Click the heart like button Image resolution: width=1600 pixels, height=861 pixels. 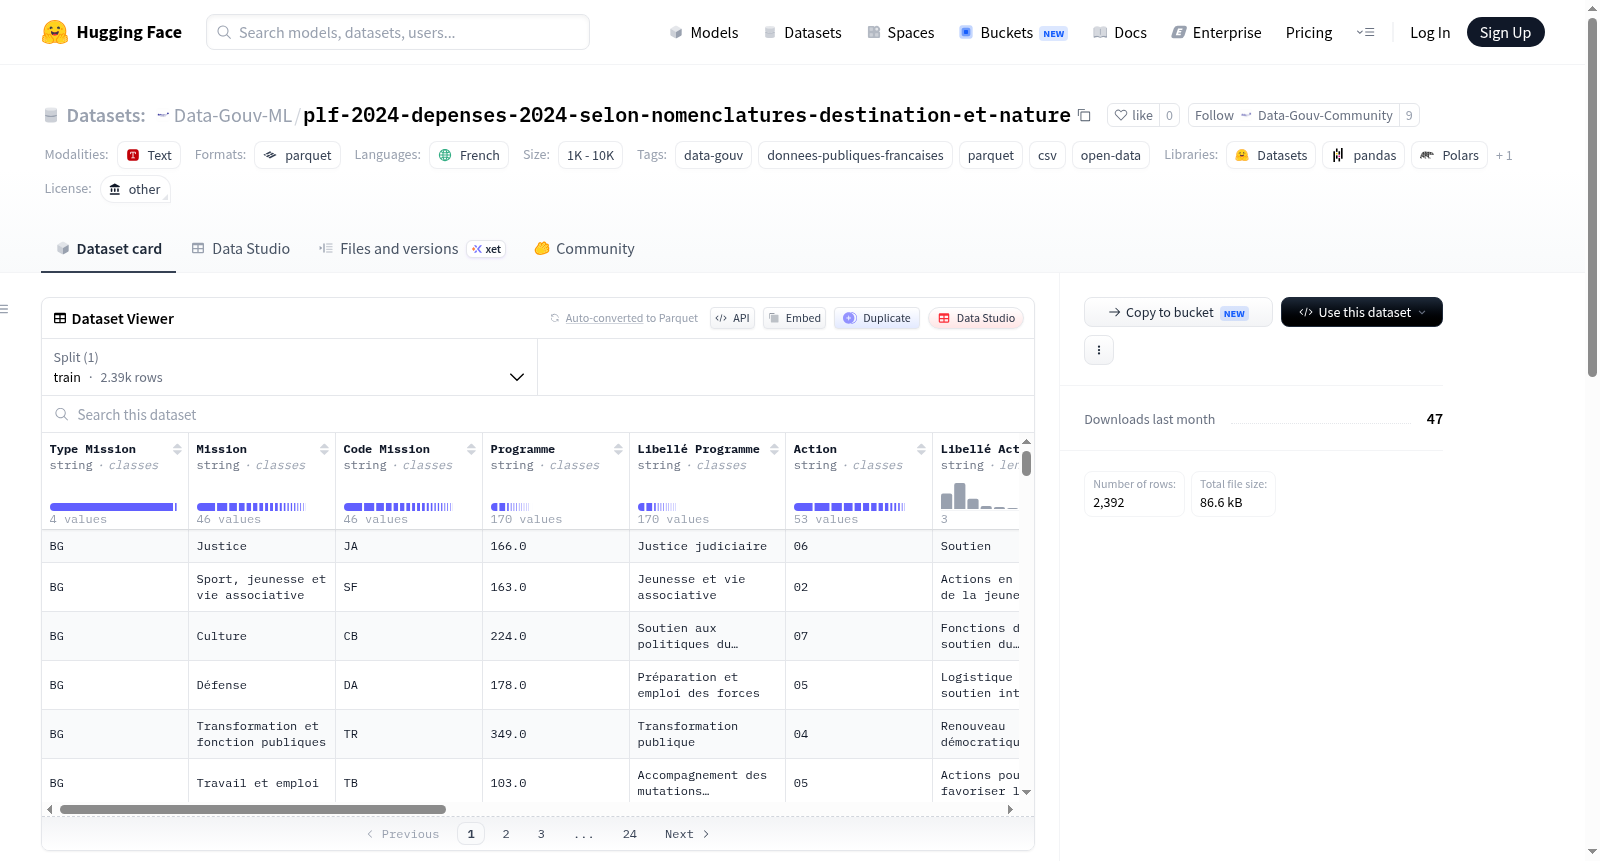pyautogui.click(x=1133, y=115)
